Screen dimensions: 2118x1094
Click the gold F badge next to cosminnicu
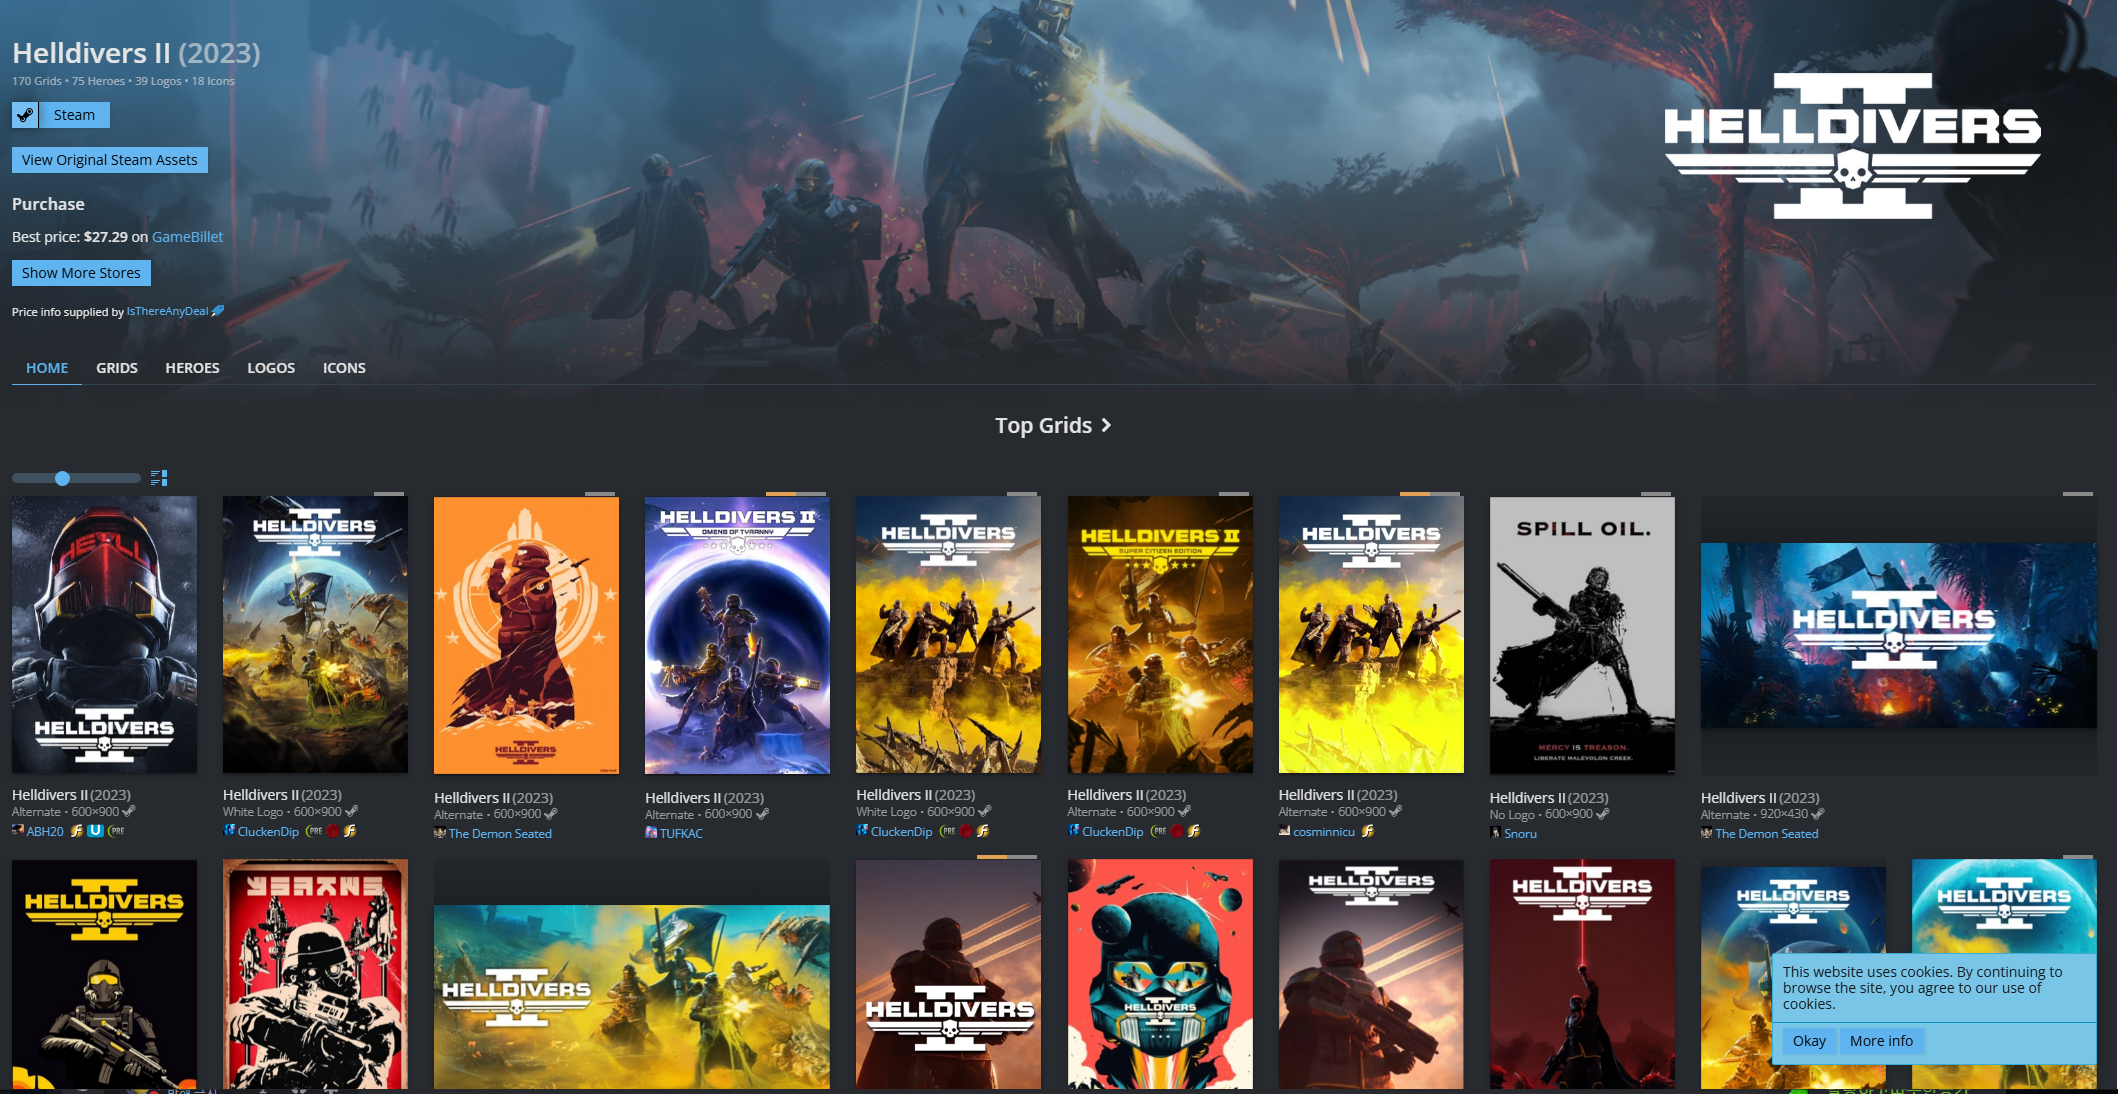point(1367,831)
